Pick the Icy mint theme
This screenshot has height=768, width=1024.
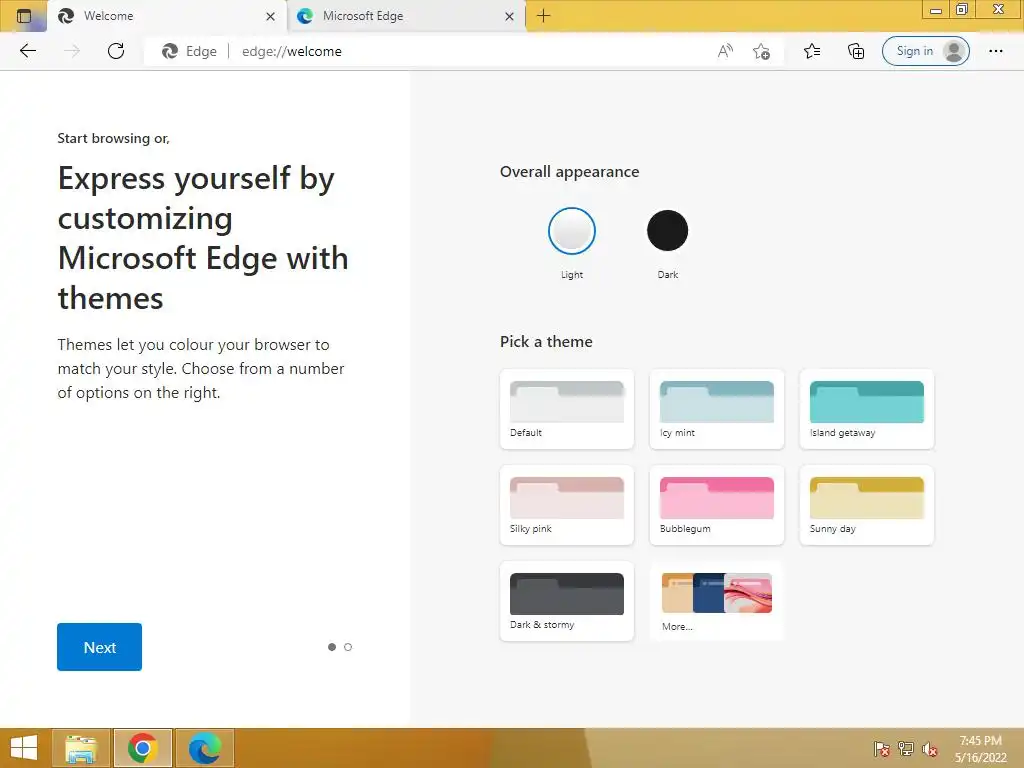click(716, 409)
